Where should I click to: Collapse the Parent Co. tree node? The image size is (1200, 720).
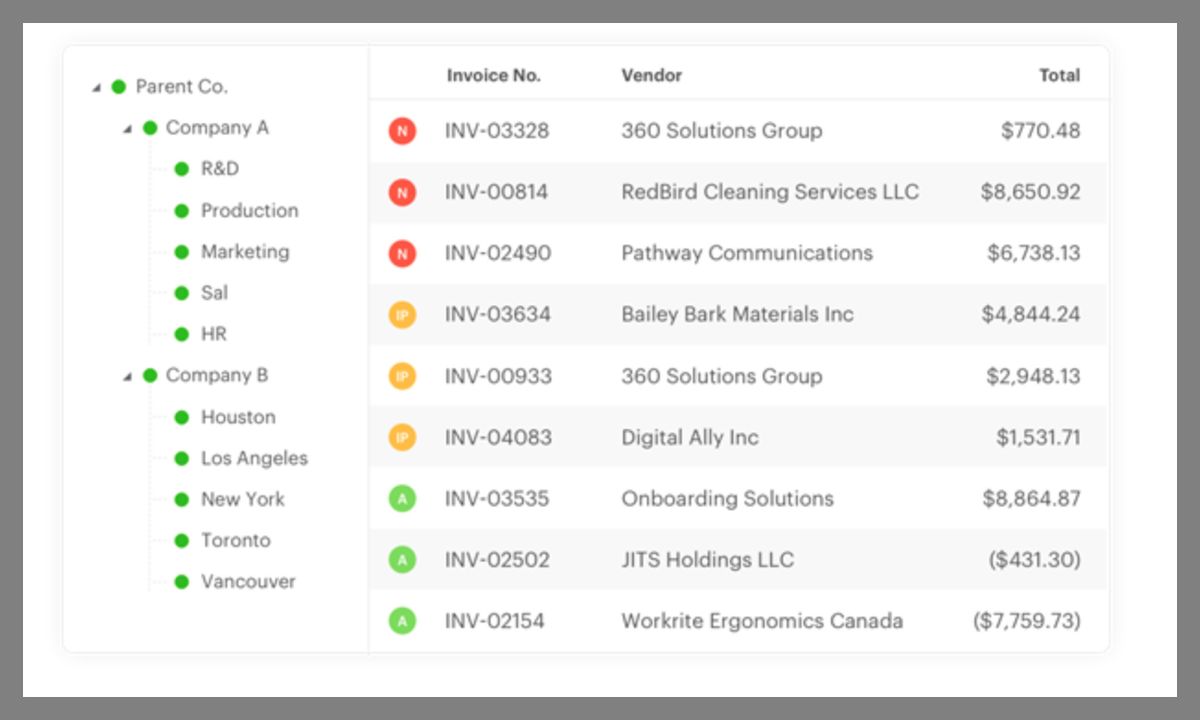pyautogui.click(x=97, y=86)
